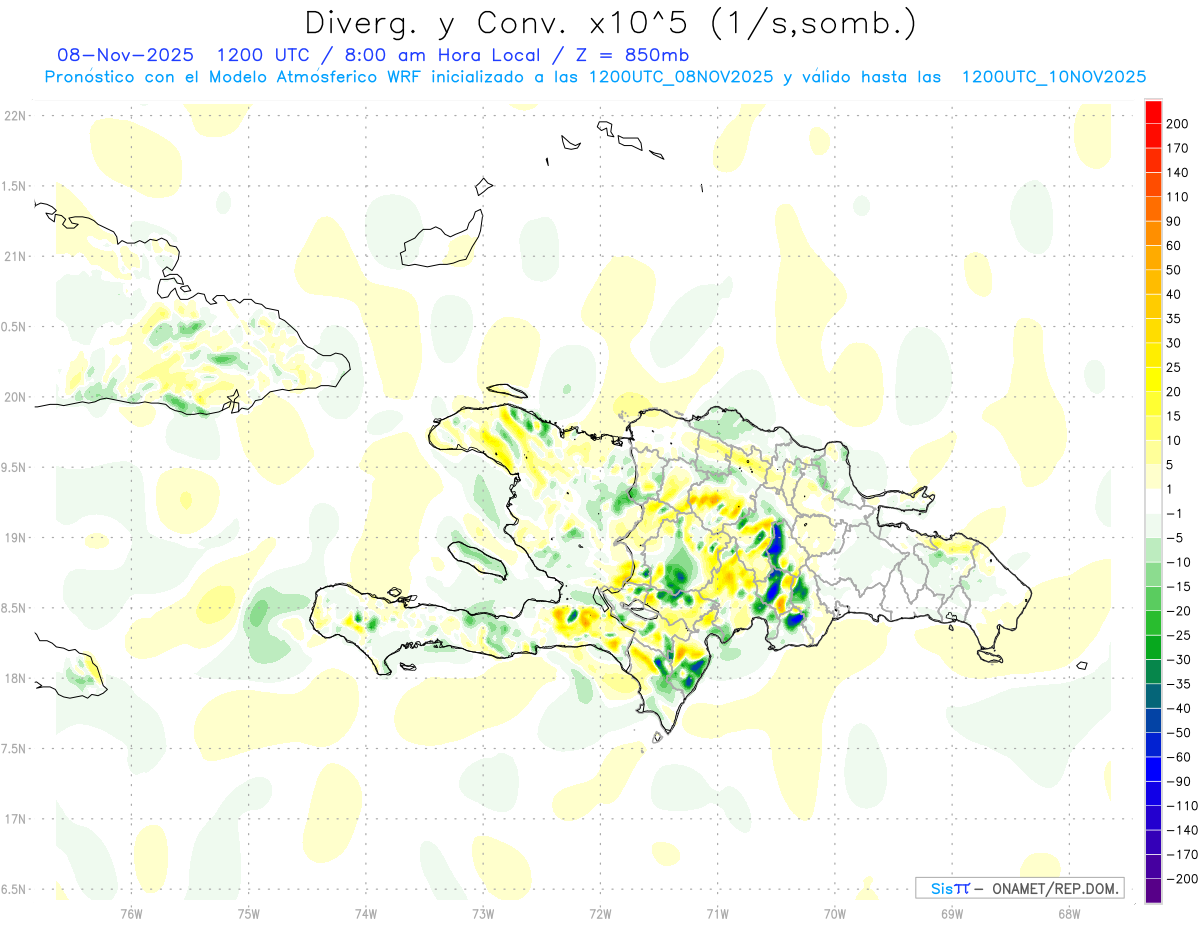Click the '22N' latitude label
The height and width of the screenshot is (927, 1200).
(x=15, y=116)
